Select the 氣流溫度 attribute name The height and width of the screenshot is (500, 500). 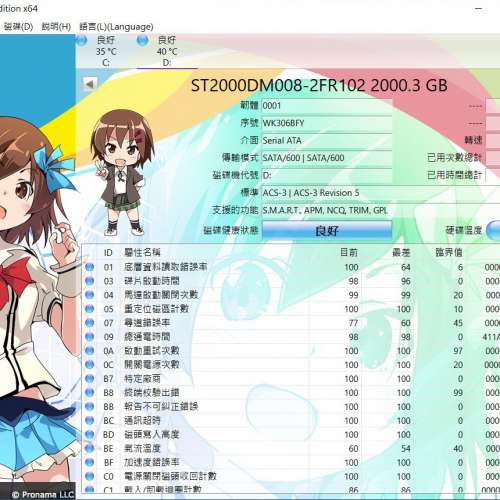pos(142,449)
